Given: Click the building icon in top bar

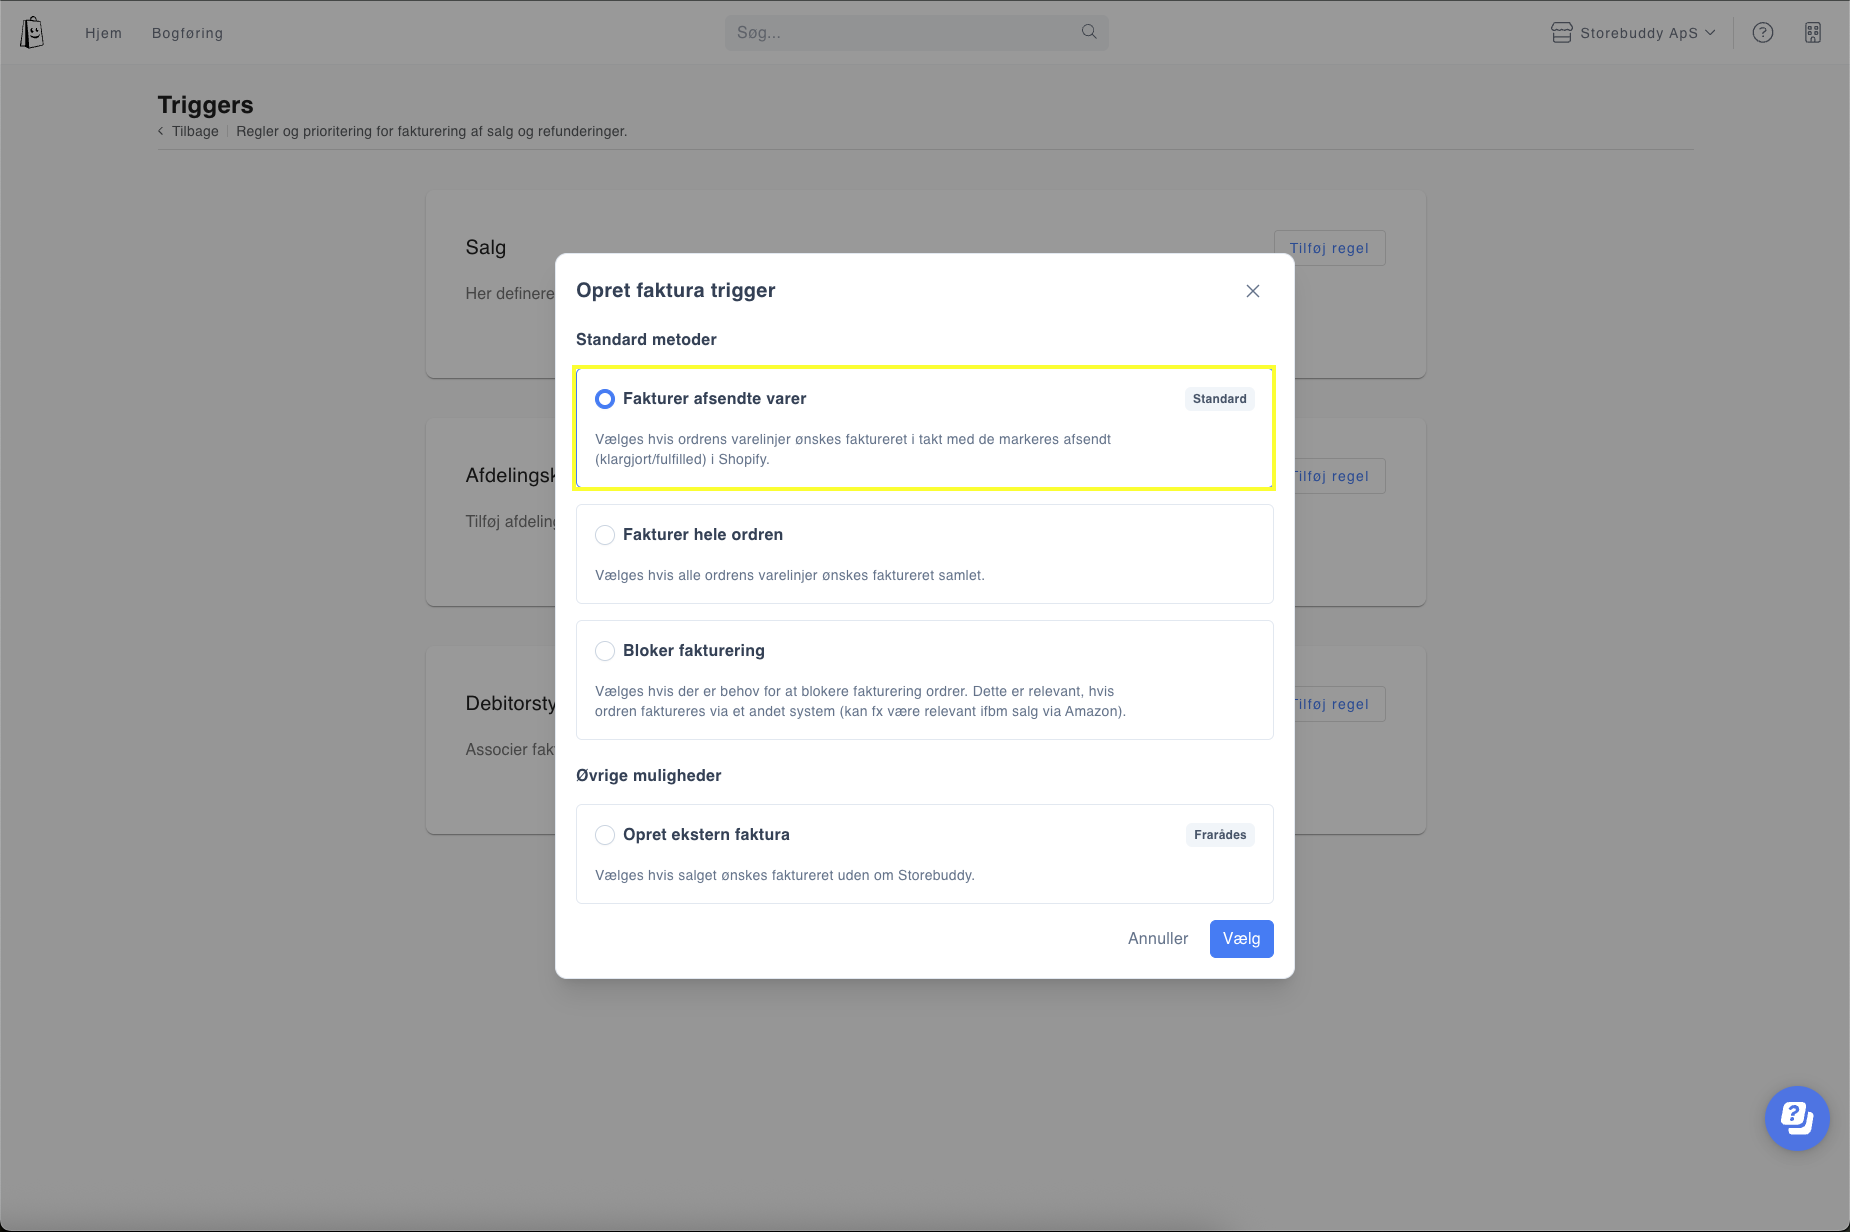Looking at the screenshot, I should [1813, 33].
